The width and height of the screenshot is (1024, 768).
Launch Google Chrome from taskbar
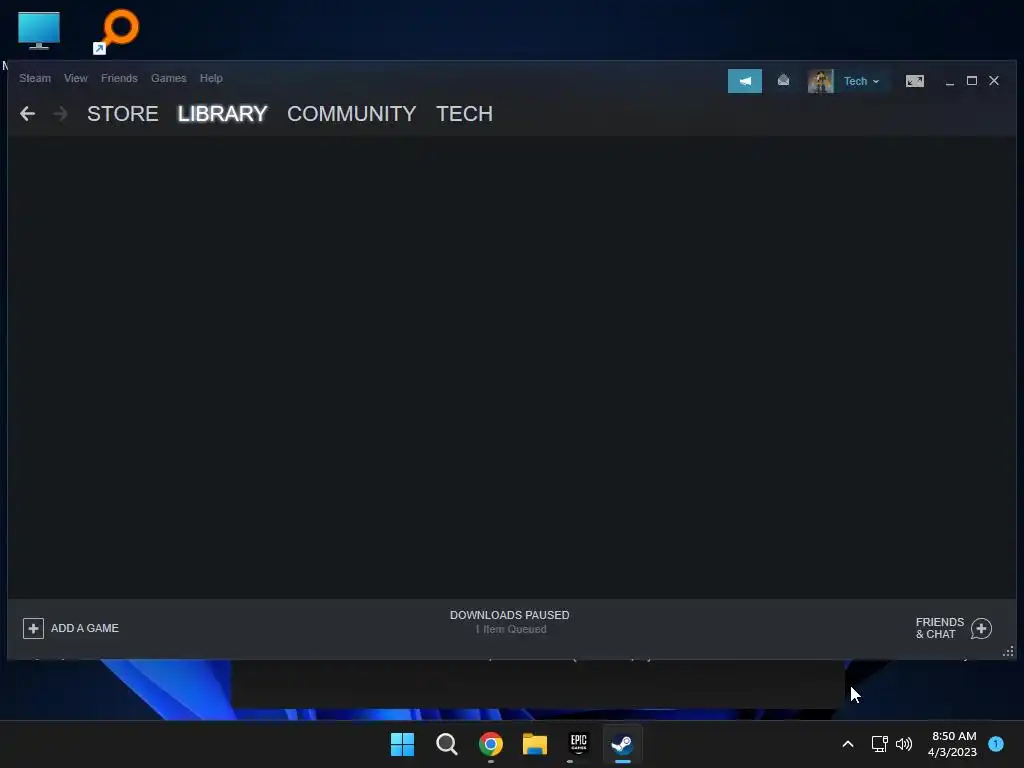pyautogui.click(x=491, y=744)
